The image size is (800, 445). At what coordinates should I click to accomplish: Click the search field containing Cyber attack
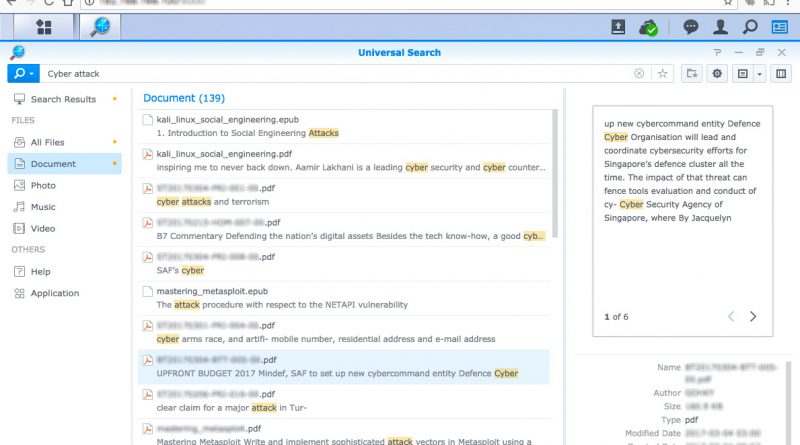[330, 73]
